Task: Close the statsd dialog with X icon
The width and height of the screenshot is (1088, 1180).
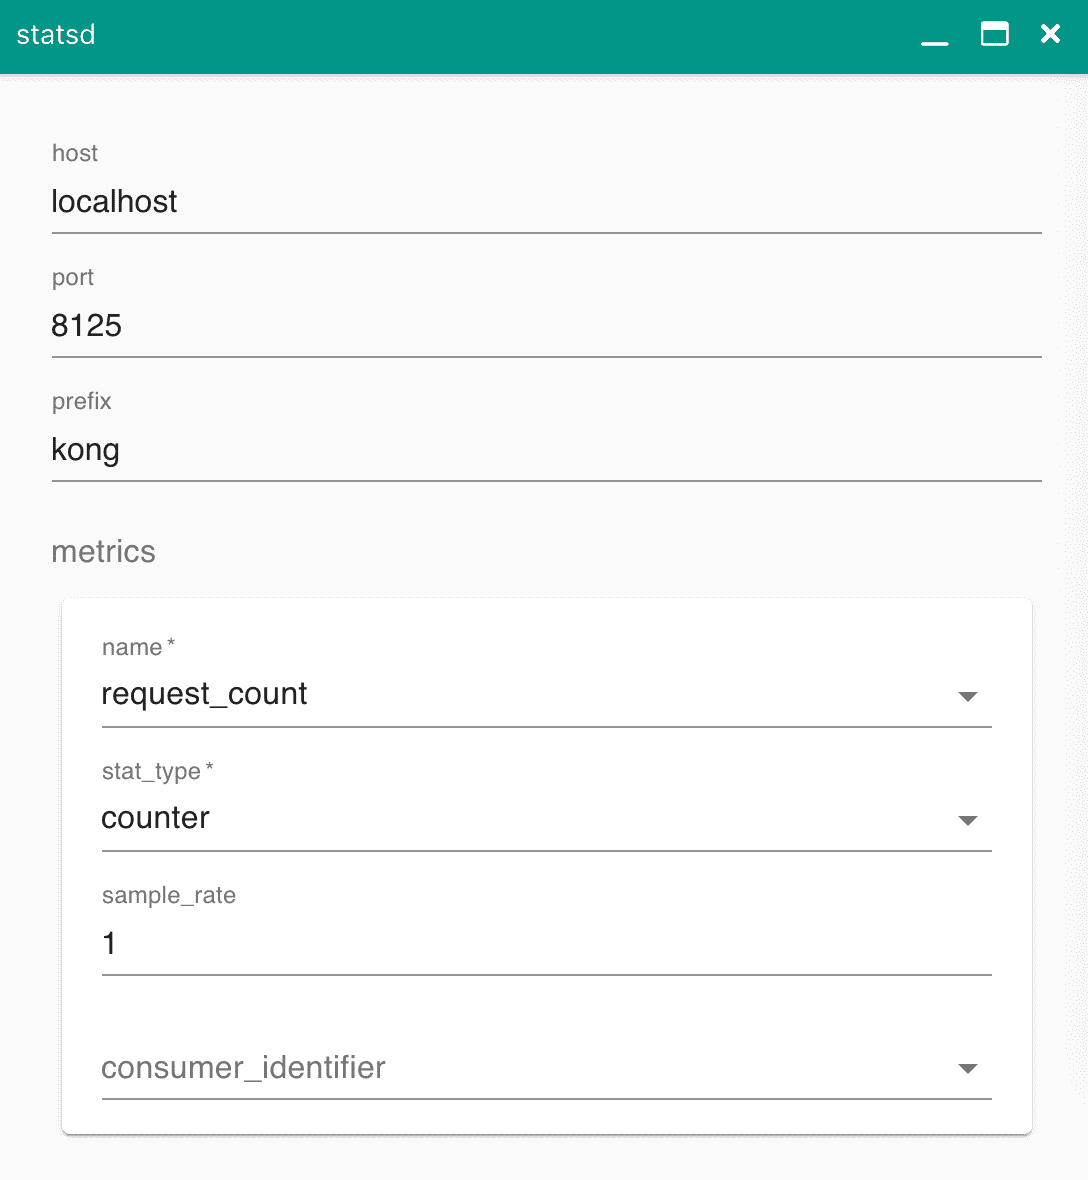Action: 1050,34
